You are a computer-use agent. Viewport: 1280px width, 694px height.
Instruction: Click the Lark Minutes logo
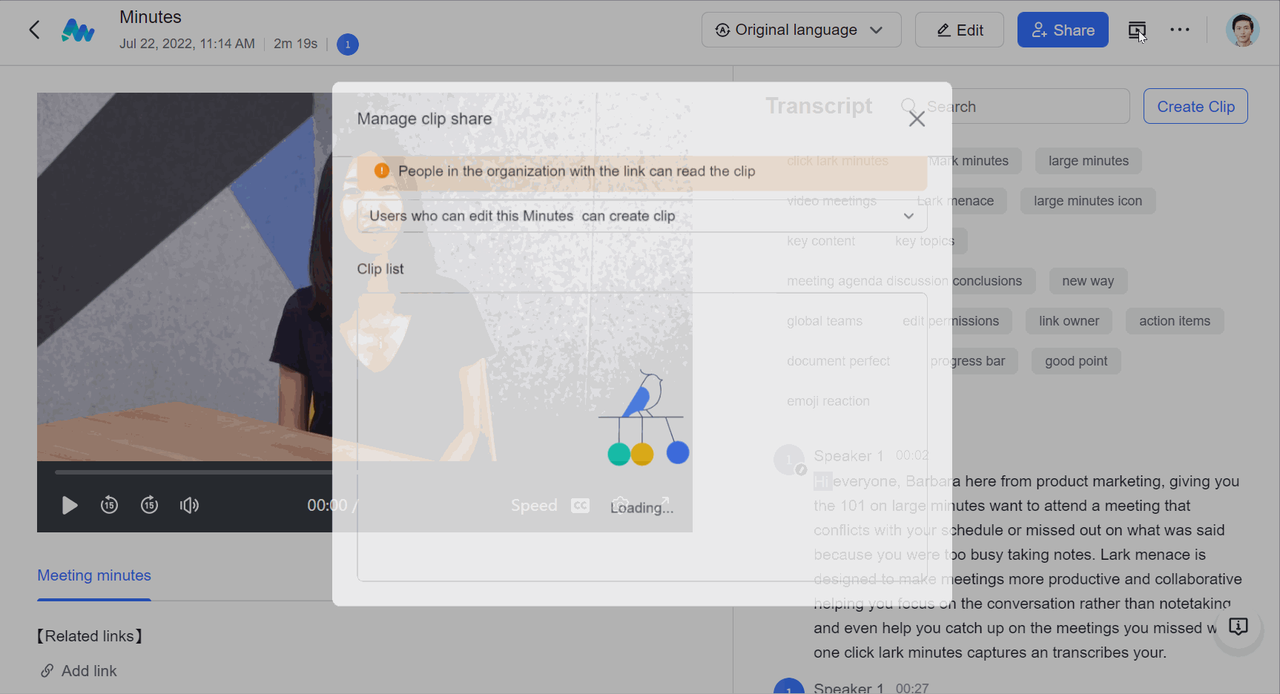pos(78,30)
